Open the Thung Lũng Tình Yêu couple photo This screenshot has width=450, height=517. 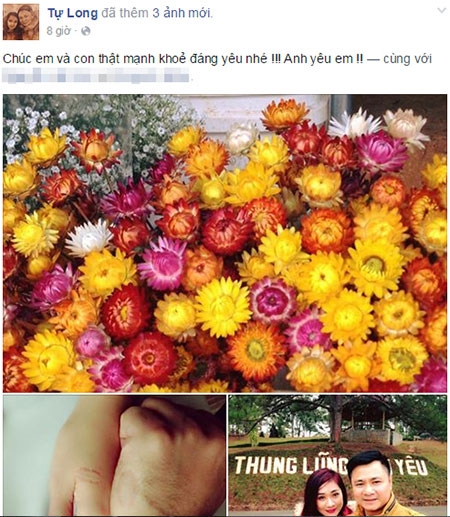click(x=338, y=456)
